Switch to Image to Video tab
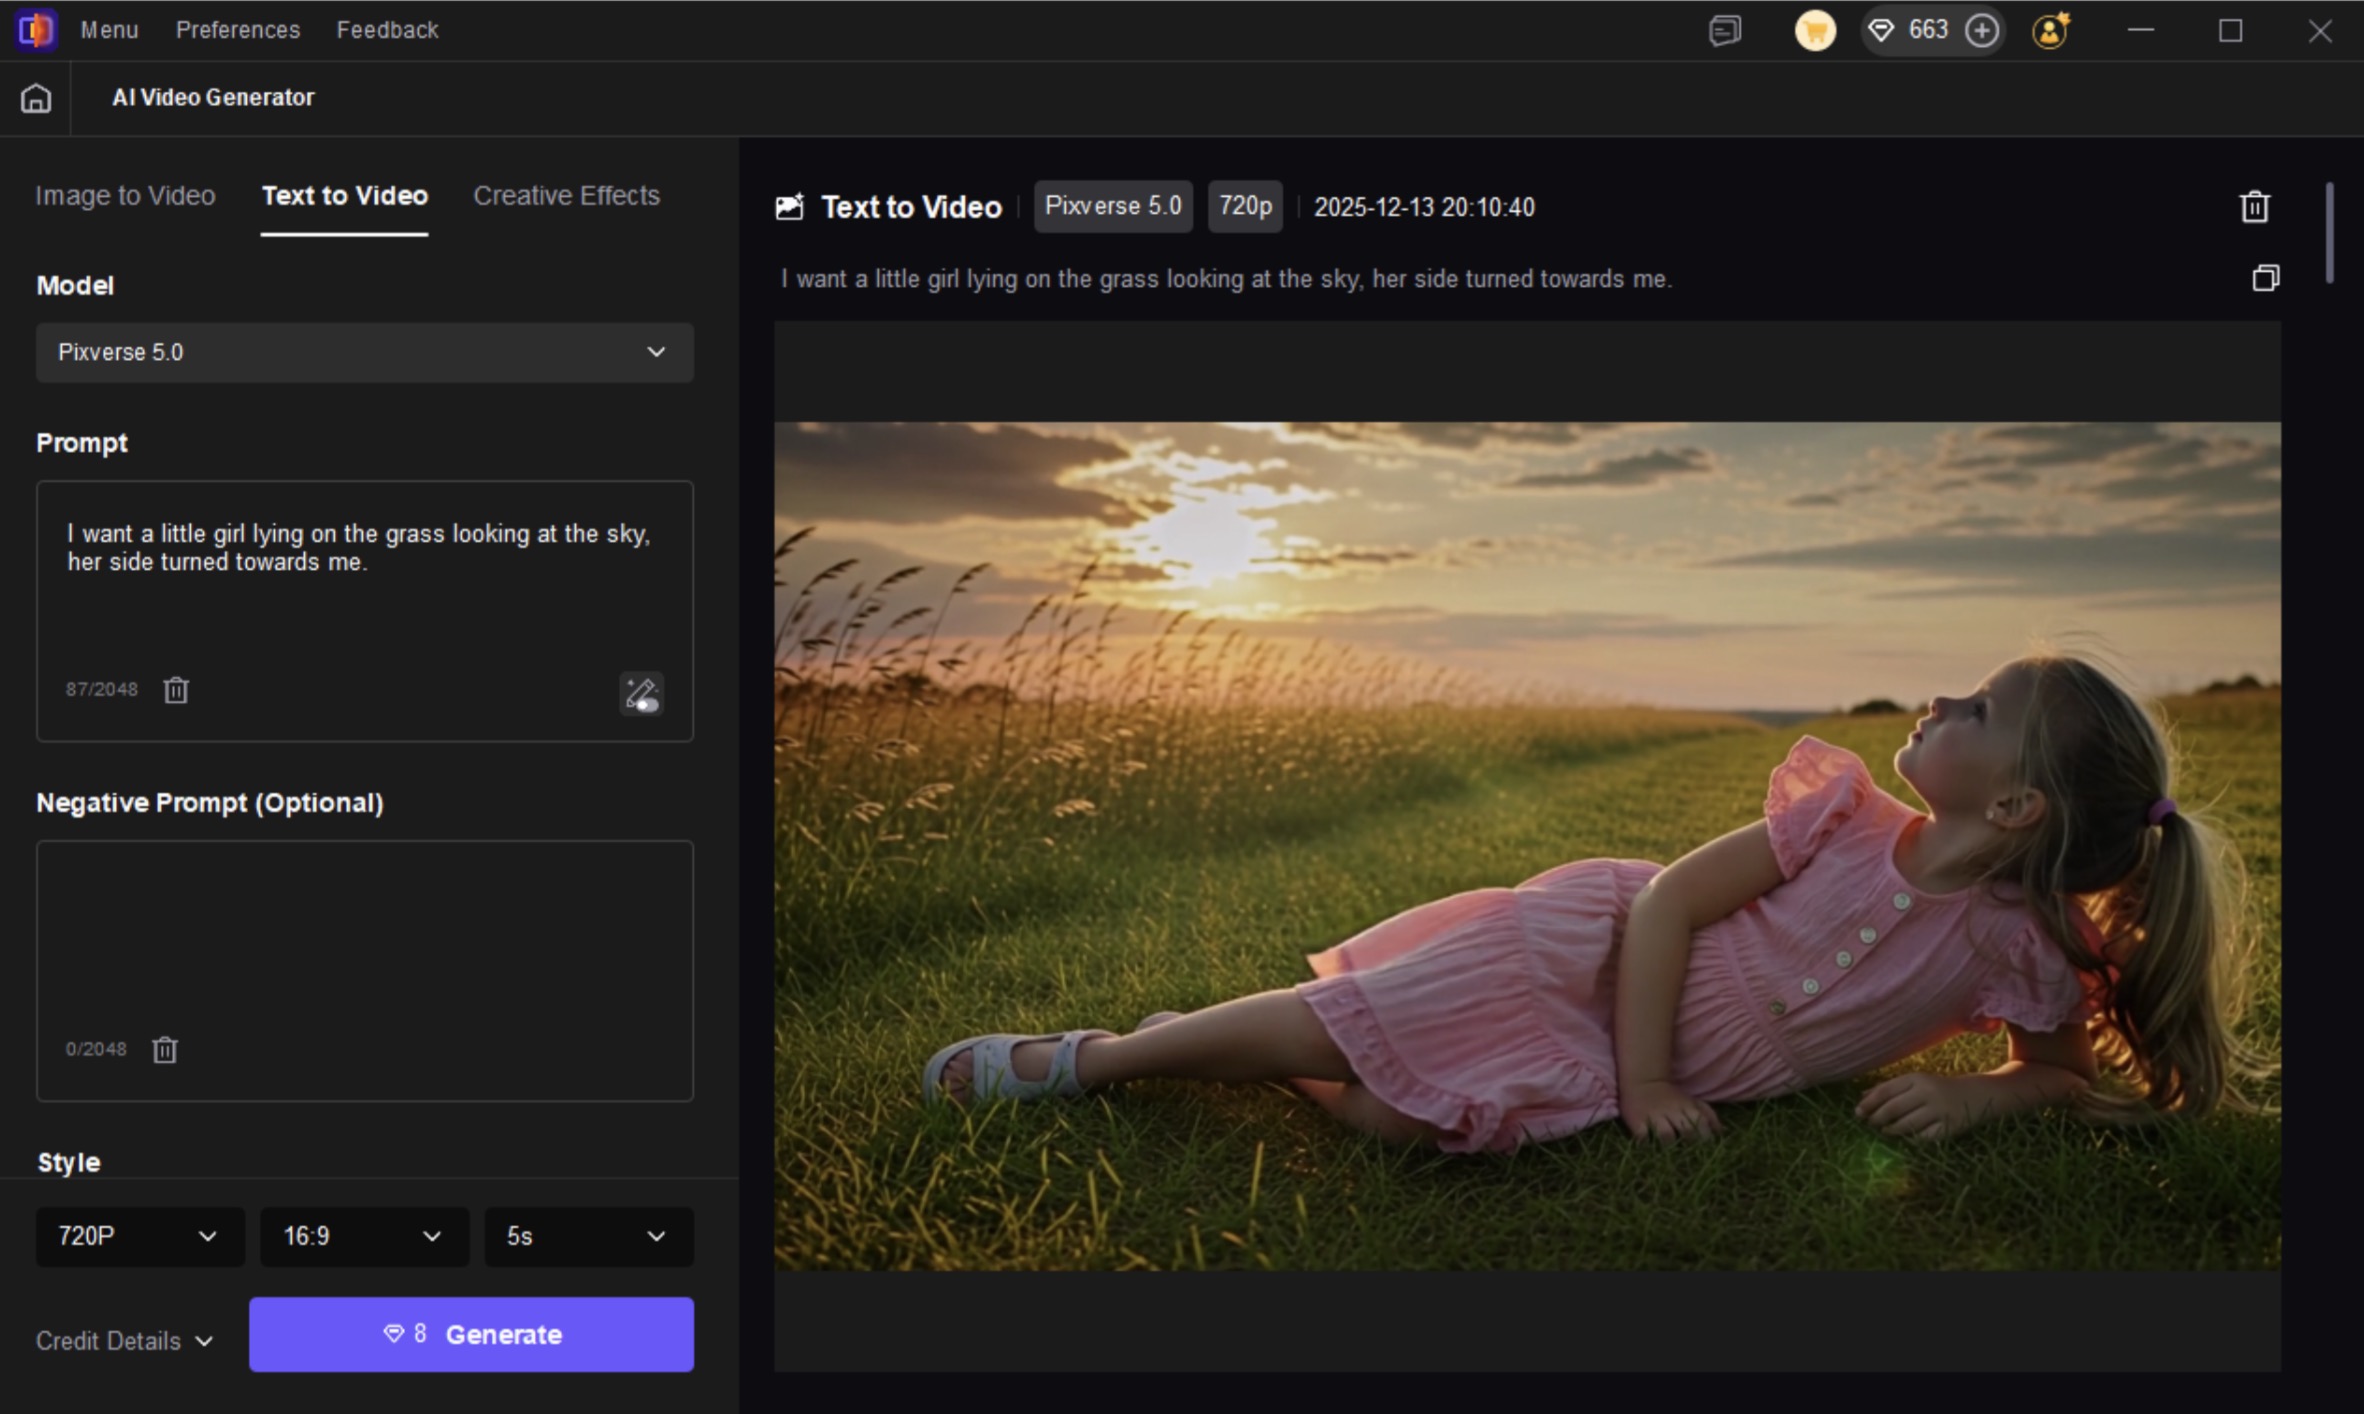Screen dimensions: 2364x1414 125,196
